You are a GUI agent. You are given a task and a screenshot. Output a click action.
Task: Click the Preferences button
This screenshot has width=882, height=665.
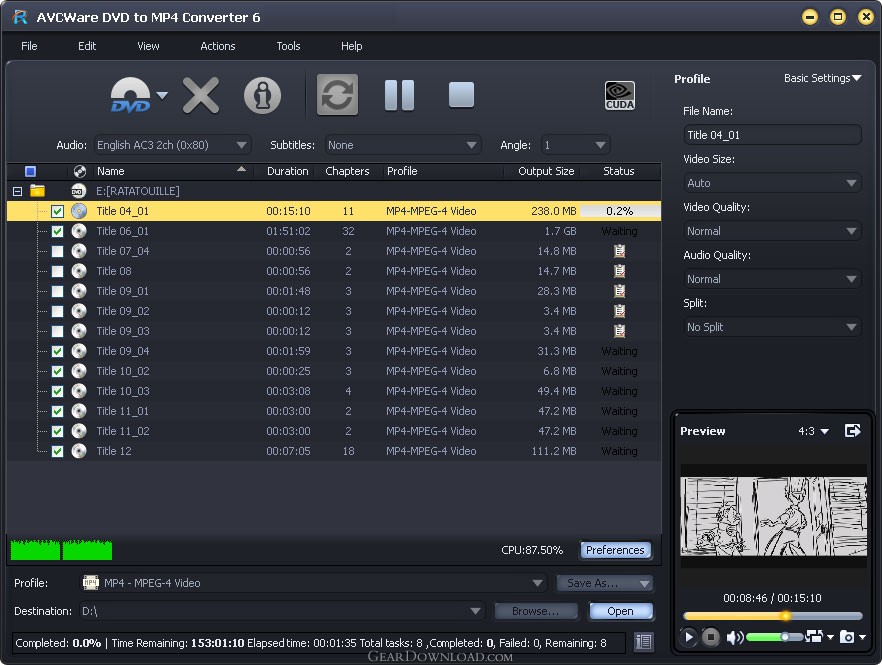(x=615, y=550)
